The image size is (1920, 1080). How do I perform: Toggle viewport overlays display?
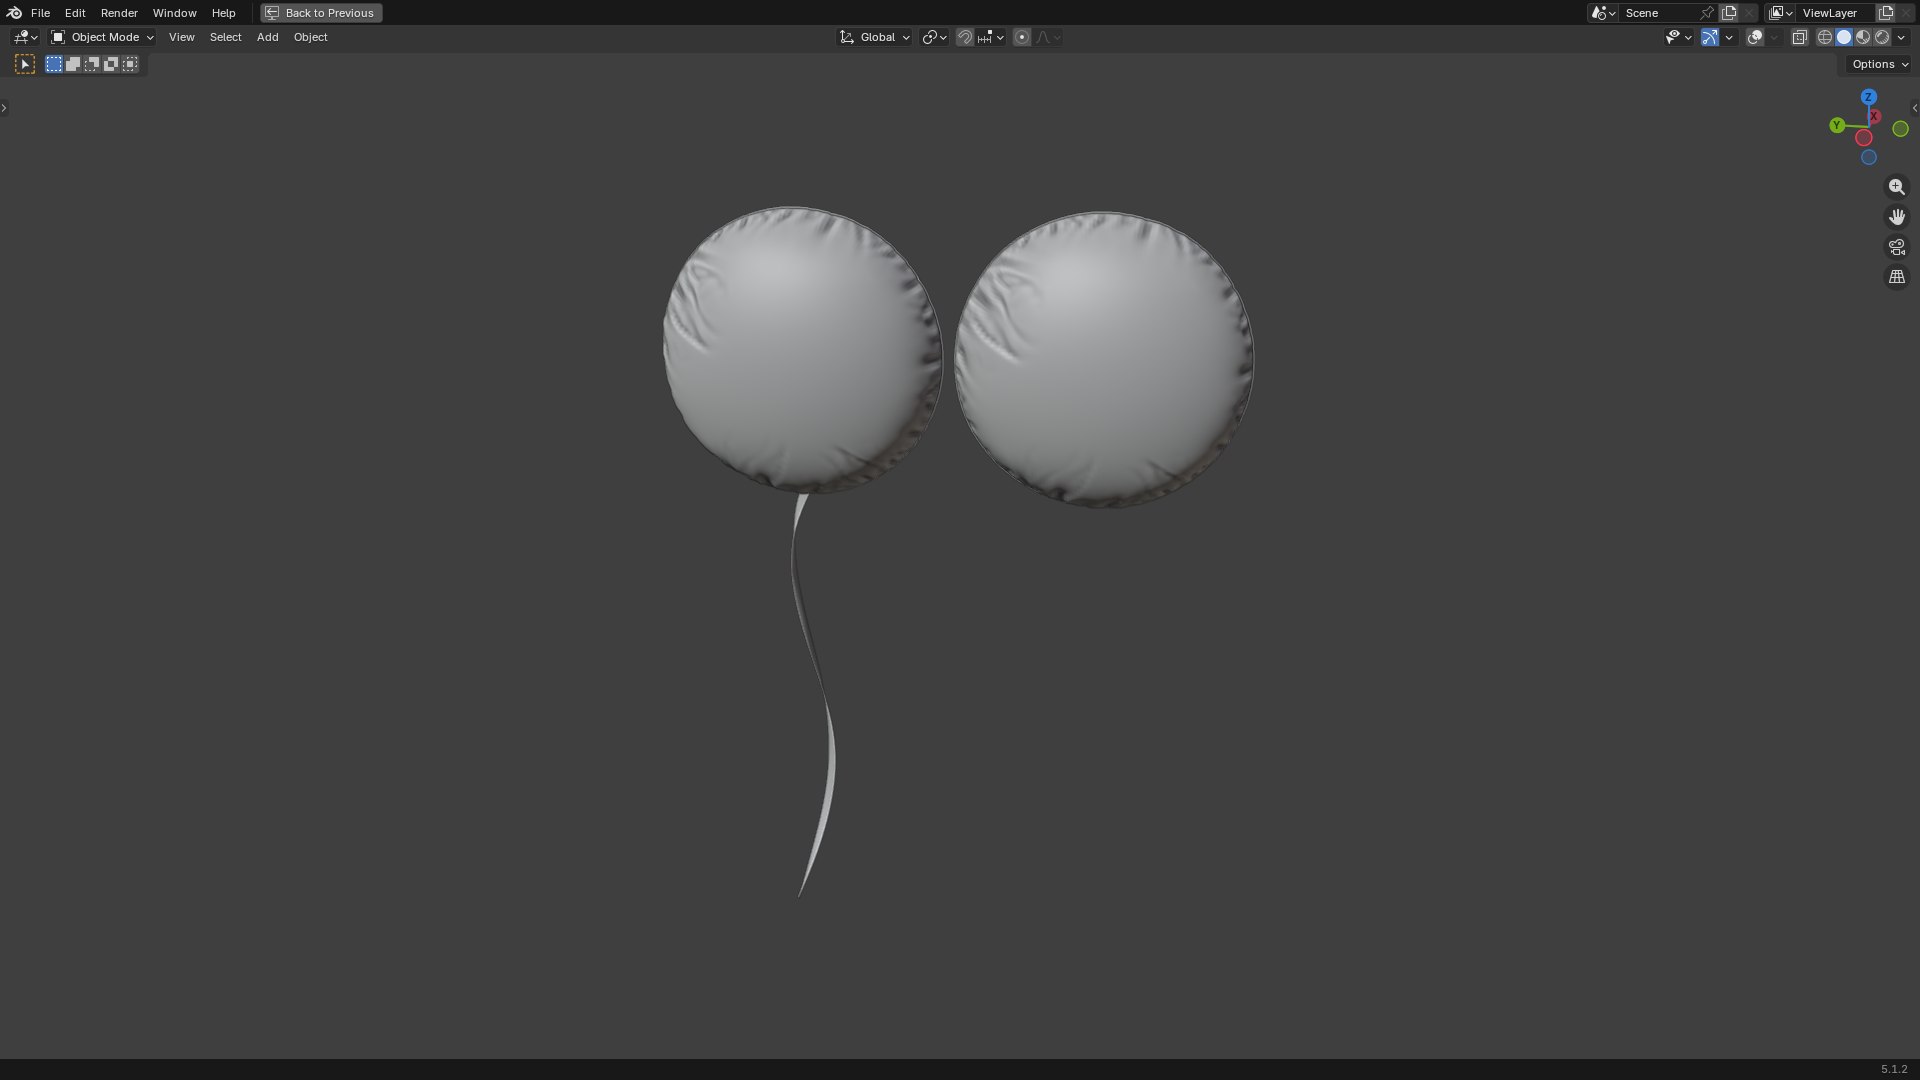point(1755,37)
